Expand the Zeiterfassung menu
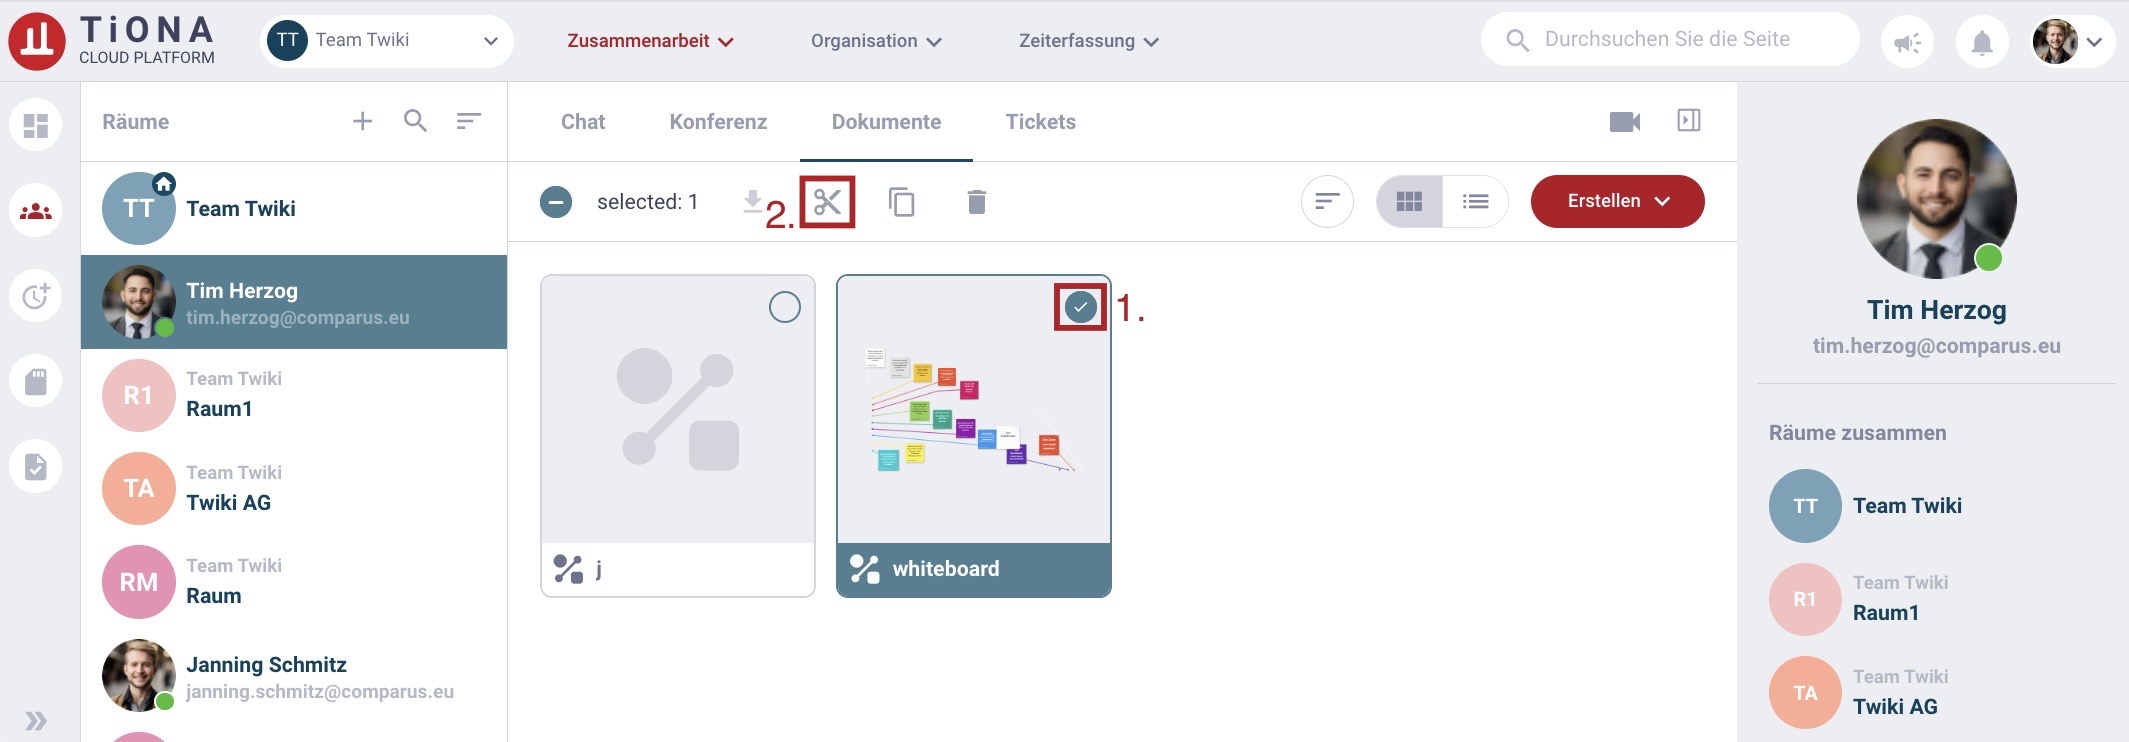The height and width of the screenshot is (742, 2129). pyautogui.click(x=1089, y=41)
